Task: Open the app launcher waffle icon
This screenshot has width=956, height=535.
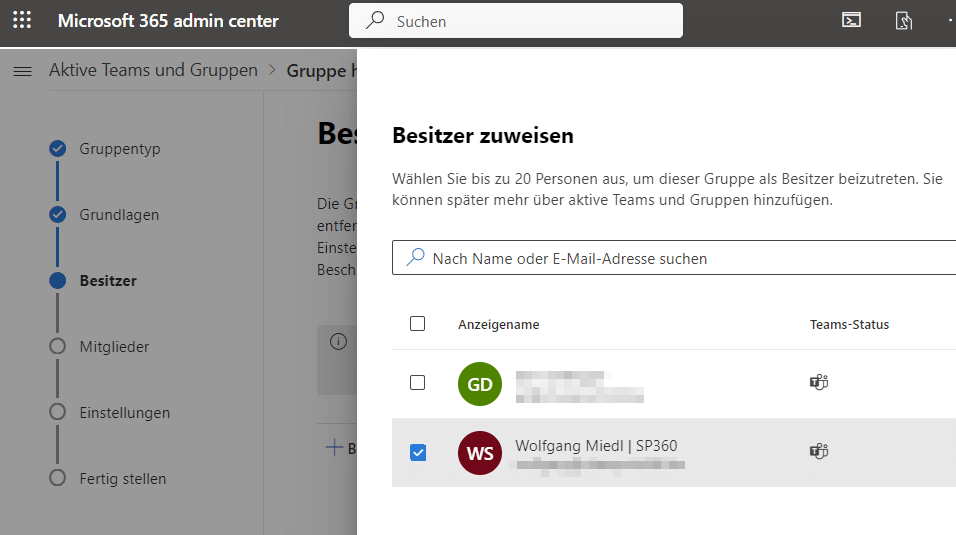Action: point(22,20)
